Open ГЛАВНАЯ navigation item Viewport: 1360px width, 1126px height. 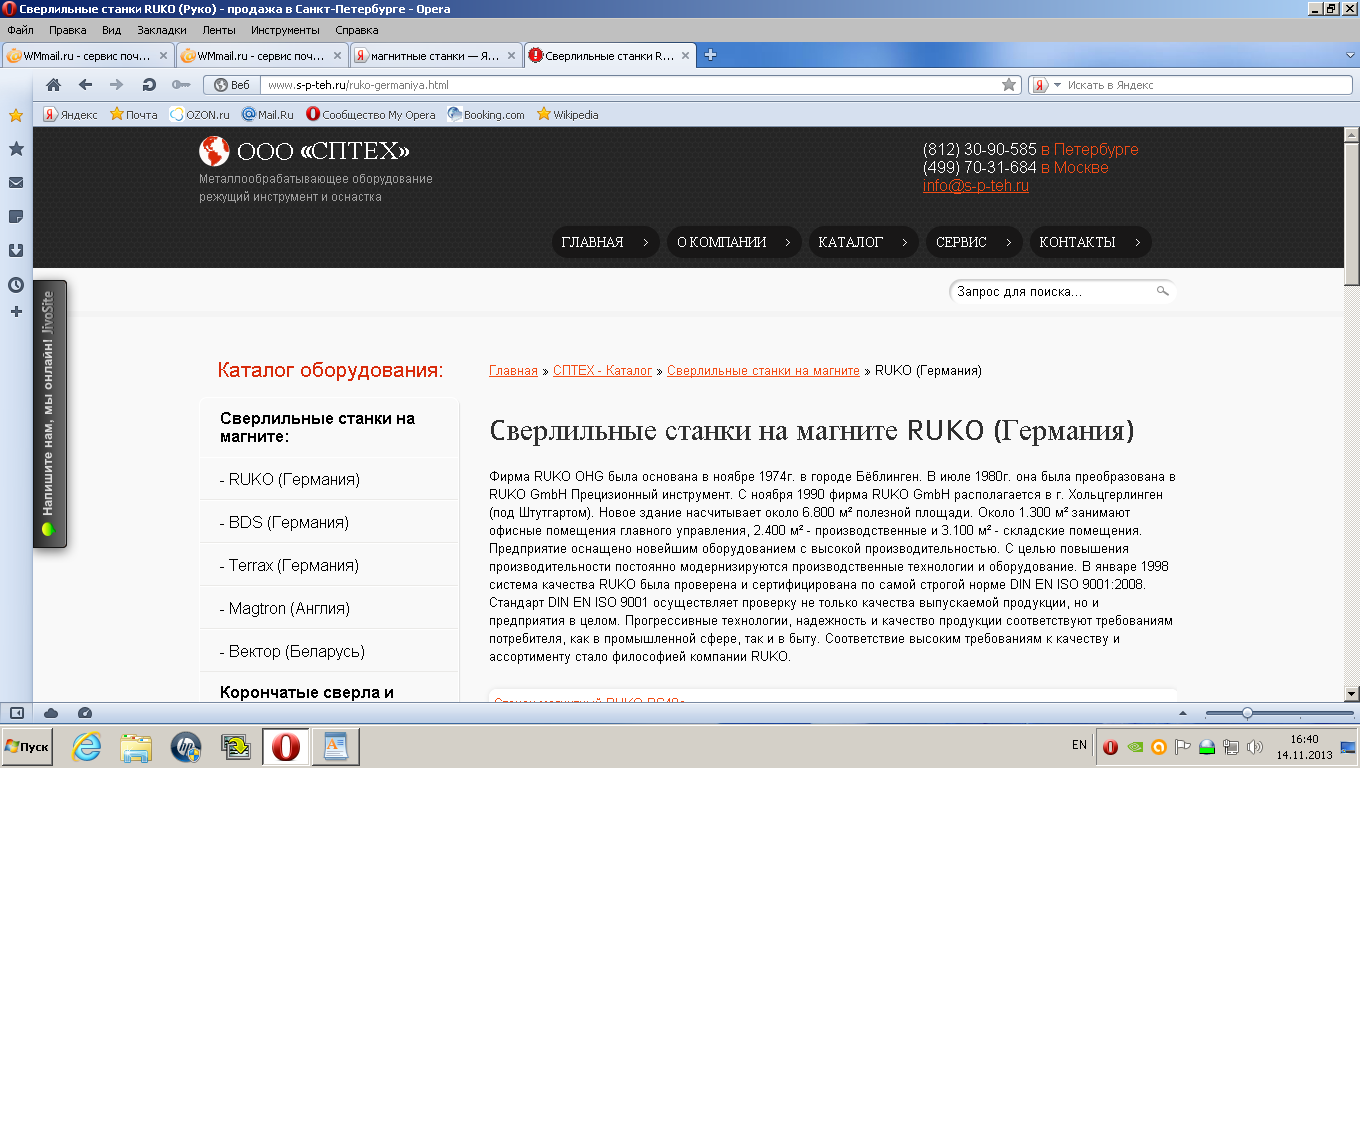[x=605, y=242]
